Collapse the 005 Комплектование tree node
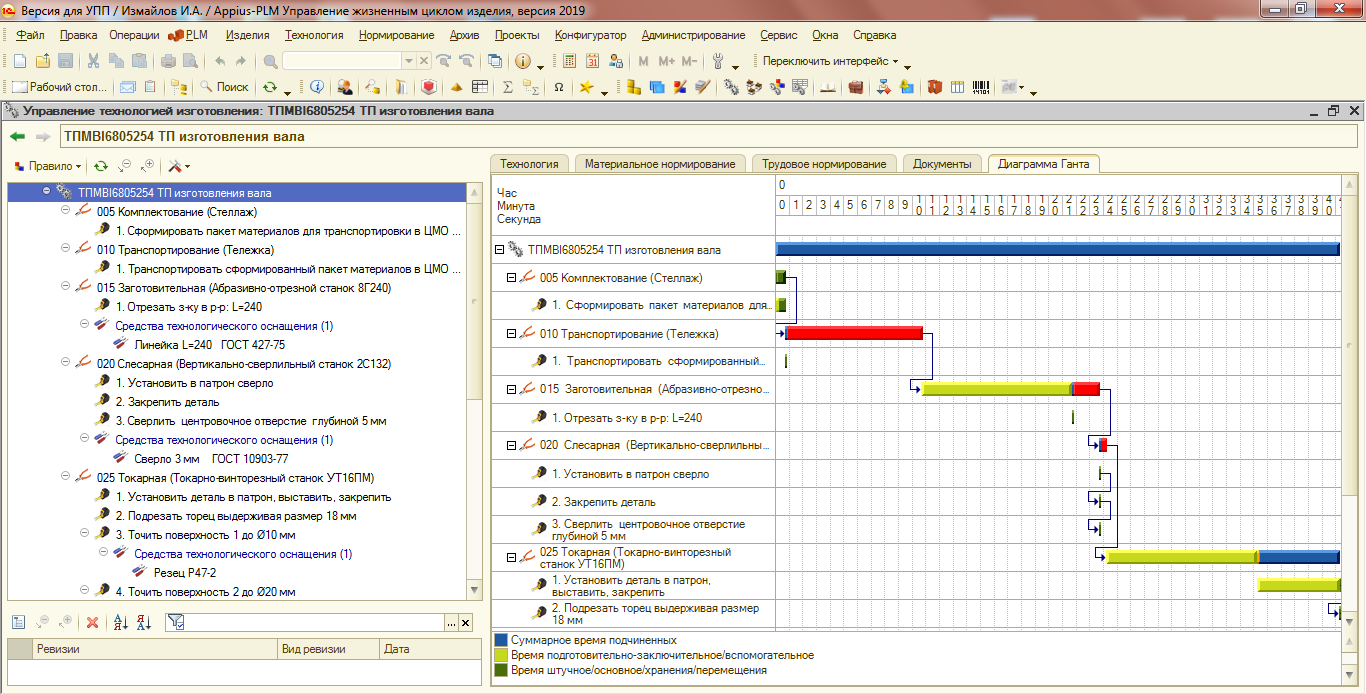The width and height of the screenshot is (1366, 694). point(65,212)
